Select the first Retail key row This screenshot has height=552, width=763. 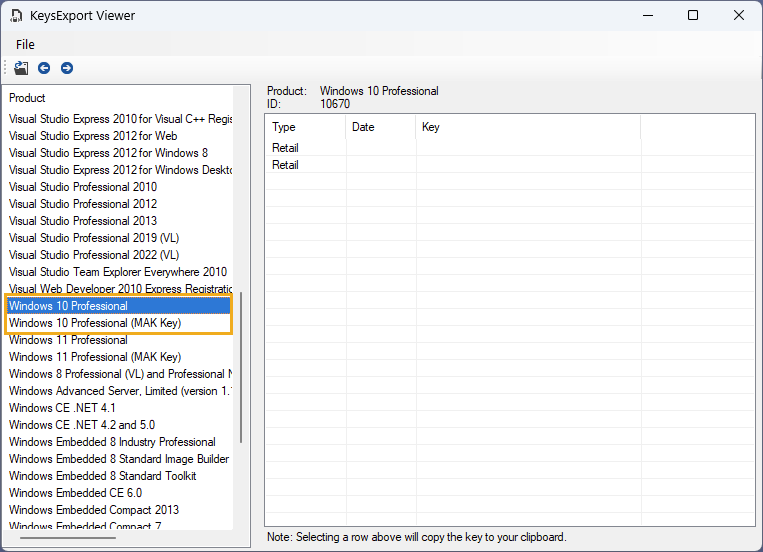pos(510,147)
